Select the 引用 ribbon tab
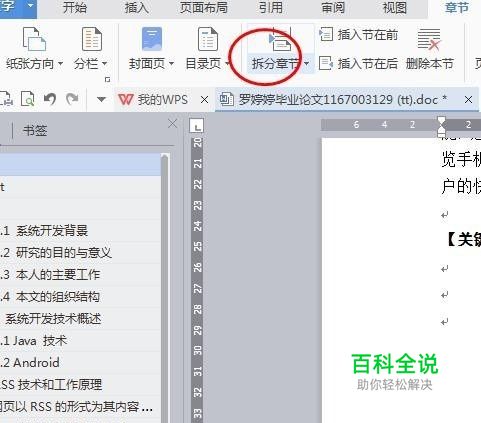 pyautogui.click(x=271, y=8)
